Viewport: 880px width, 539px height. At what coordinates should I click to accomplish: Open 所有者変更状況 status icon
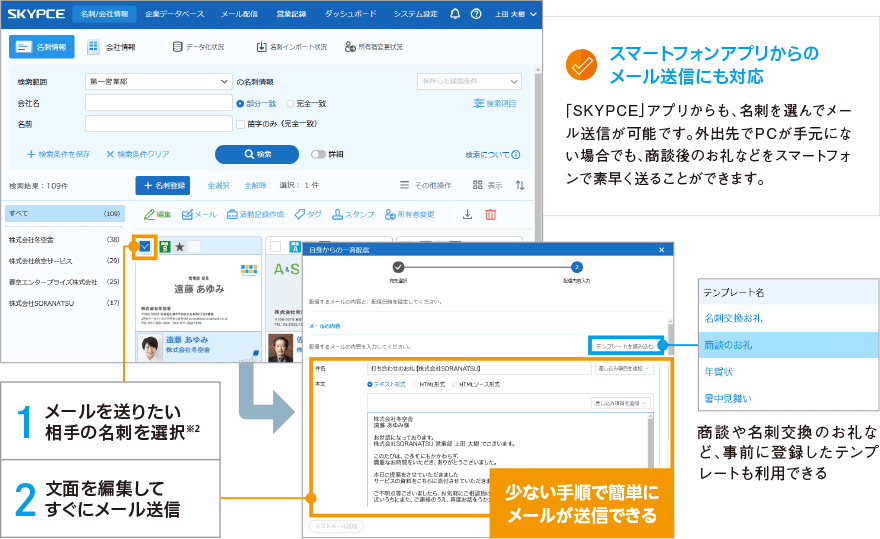(350, 47)
